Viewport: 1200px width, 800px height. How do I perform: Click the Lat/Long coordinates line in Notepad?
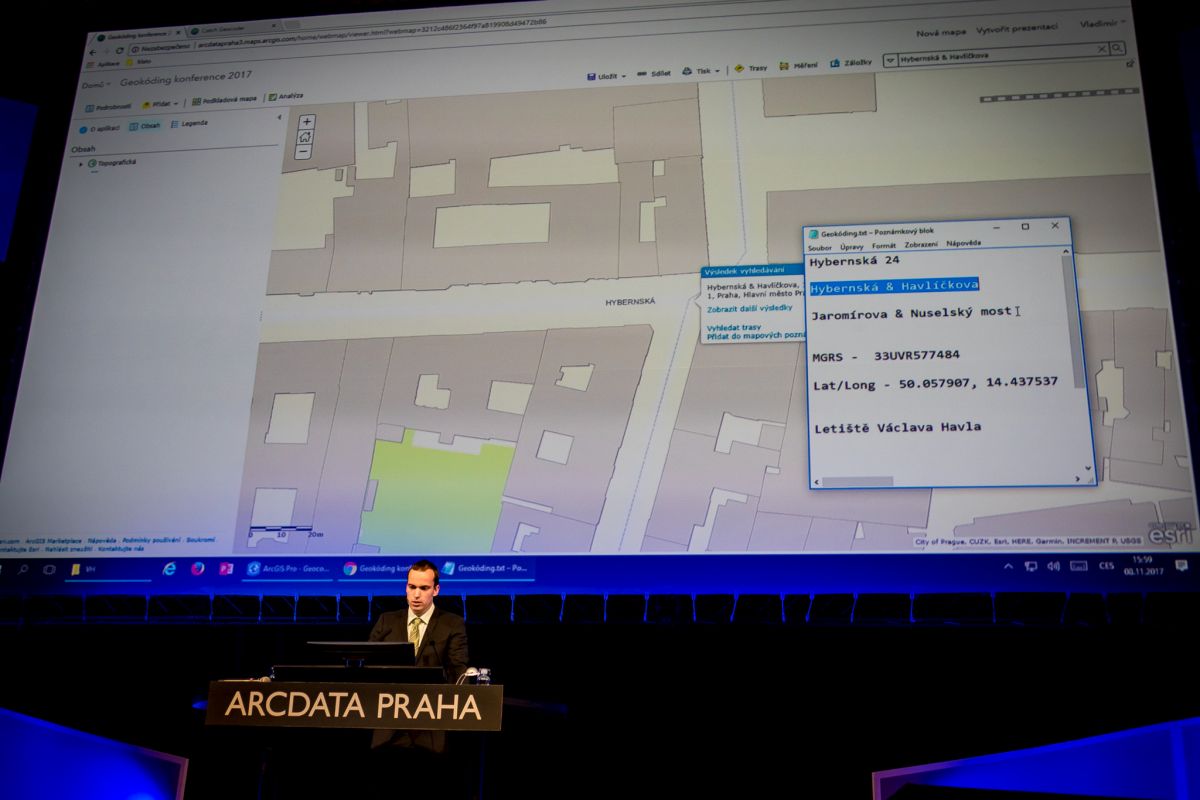(x=935, y=383)
